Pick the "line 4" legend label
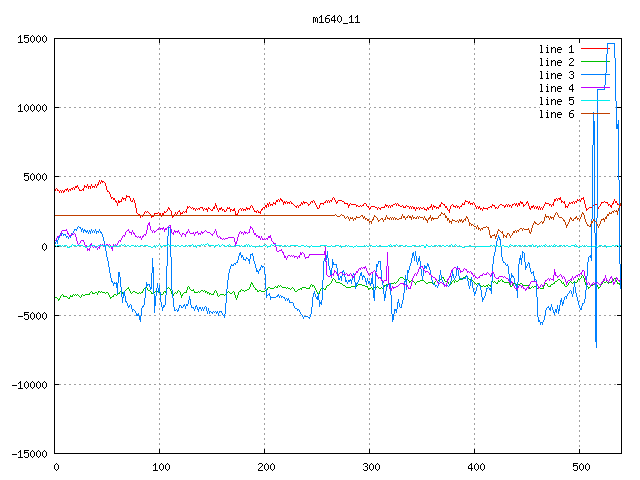 pyautogui.click(x=556, y=88)
